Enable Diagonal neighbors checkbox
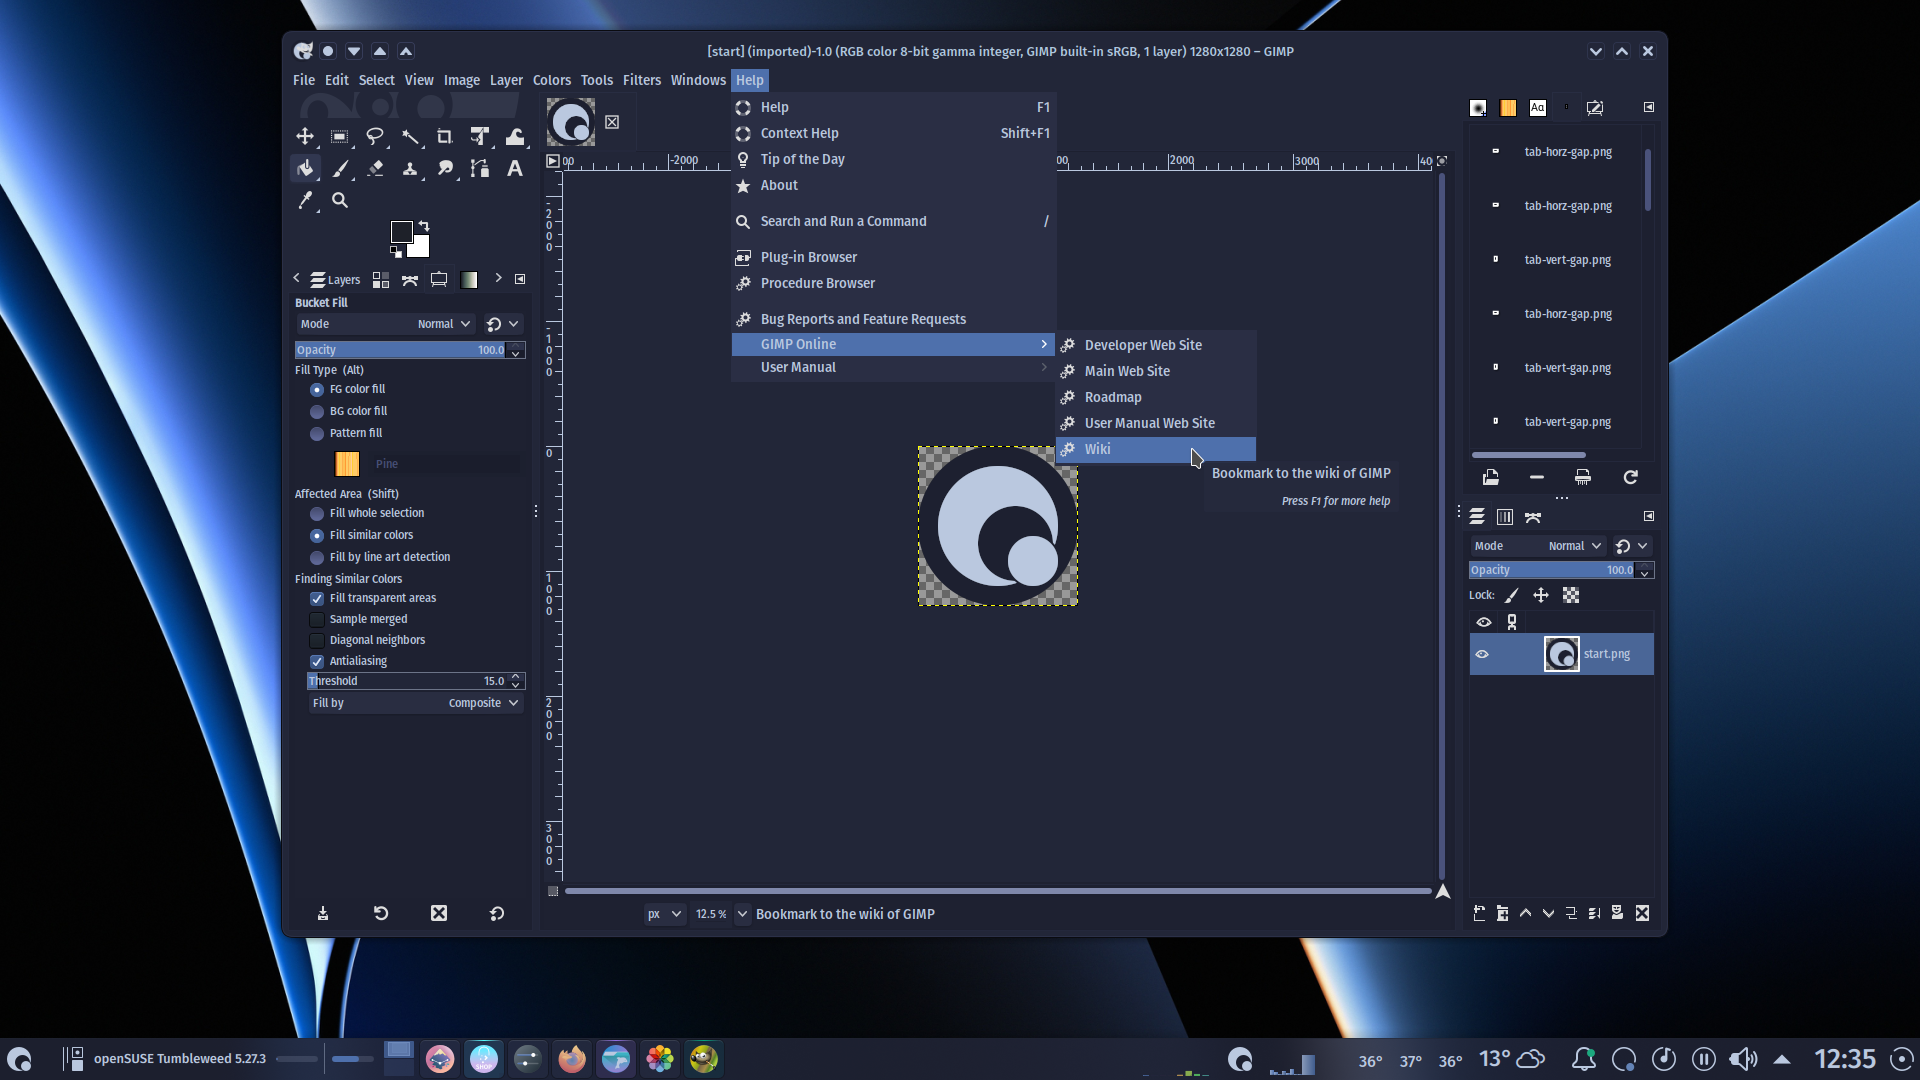This screenshot has width=1920, height=1080. [317, 641]
